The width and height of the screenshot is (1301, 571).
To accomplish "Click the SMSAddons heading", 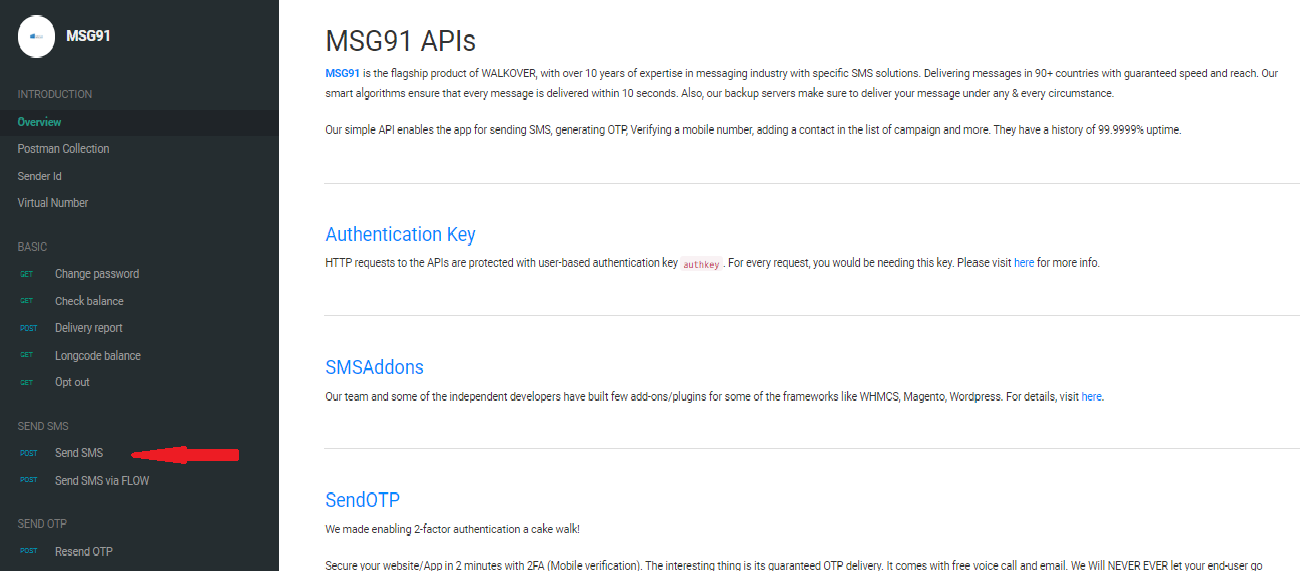I will click(x=374, y=367).
